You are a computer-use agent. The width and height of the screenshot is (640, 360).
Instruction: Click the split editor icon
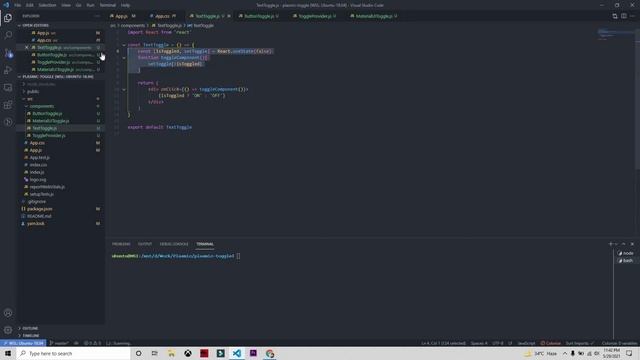click(624, 16)
